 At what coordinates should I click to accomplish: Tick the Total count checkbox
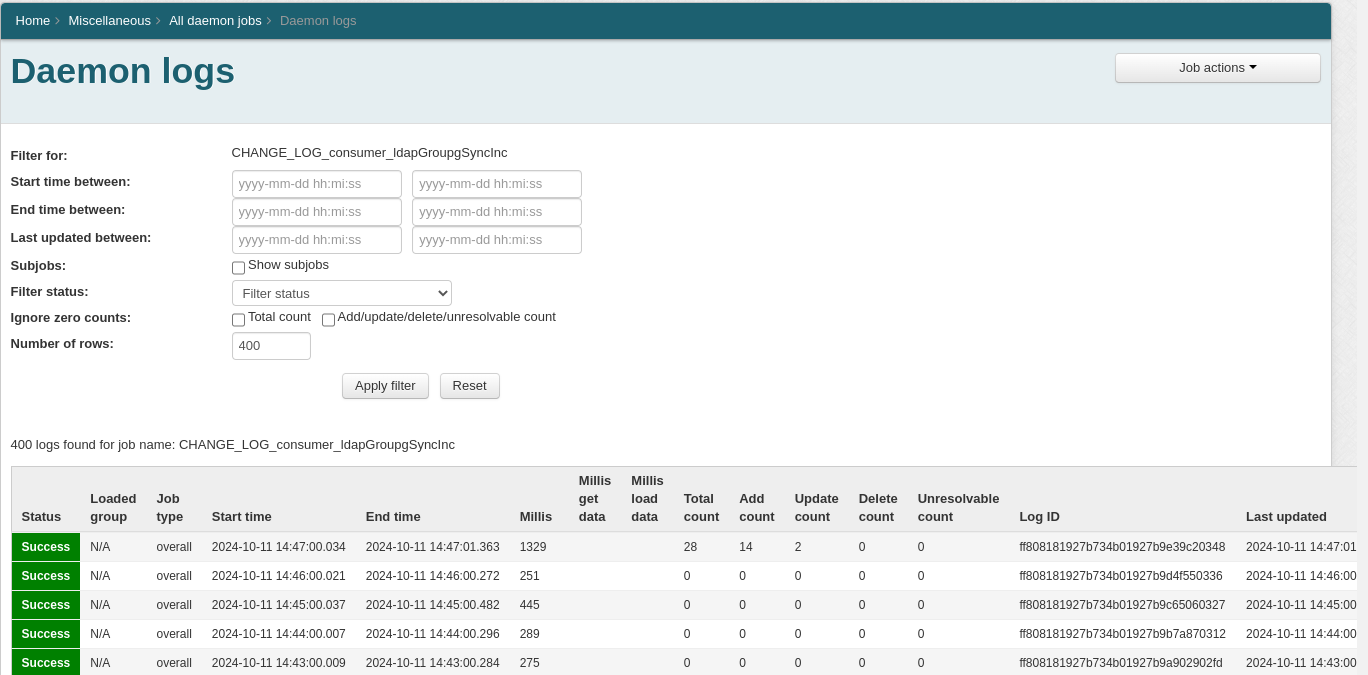[238, 320]
